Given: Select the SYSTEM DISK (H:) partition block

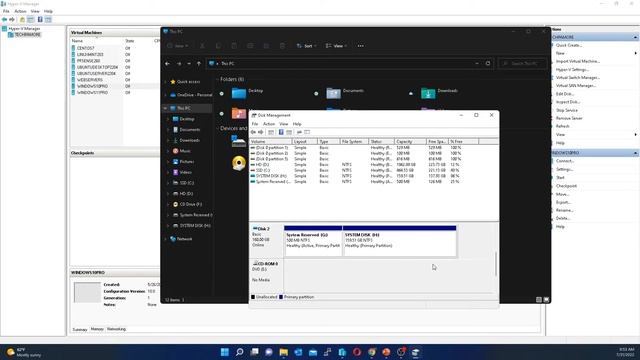Looking at the screenshot, I should click(400, 241).
